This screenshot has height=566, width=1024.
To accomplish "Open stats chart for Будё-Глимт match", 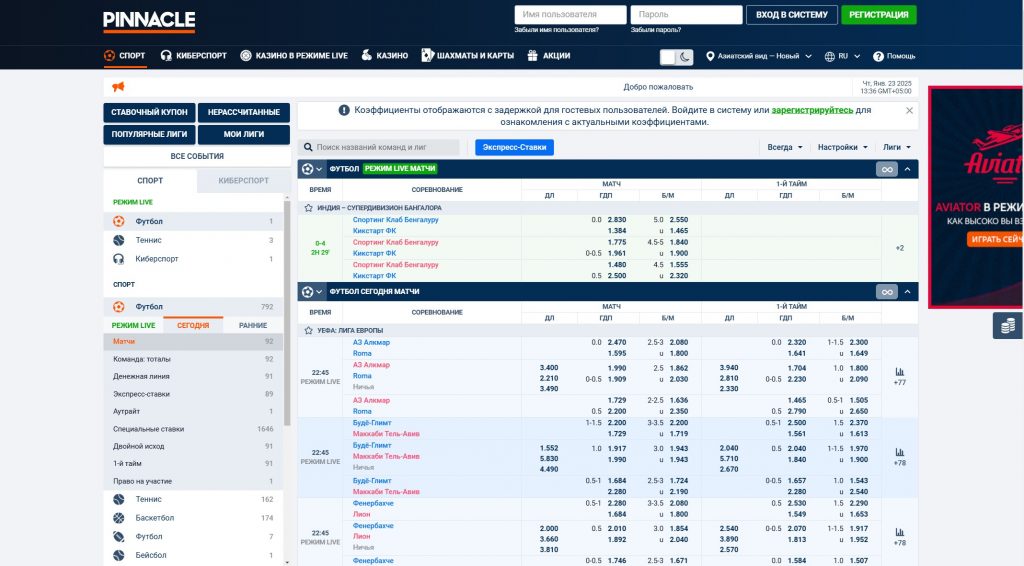I will point(899,452).
